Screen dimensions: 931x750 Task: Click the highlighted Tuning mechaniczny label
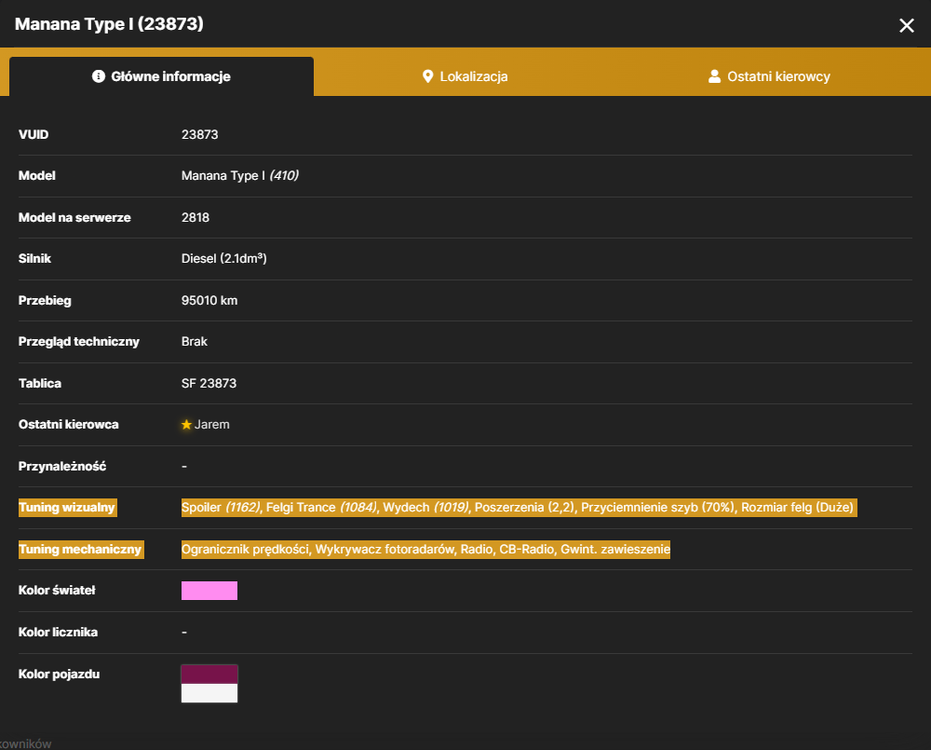81,549
